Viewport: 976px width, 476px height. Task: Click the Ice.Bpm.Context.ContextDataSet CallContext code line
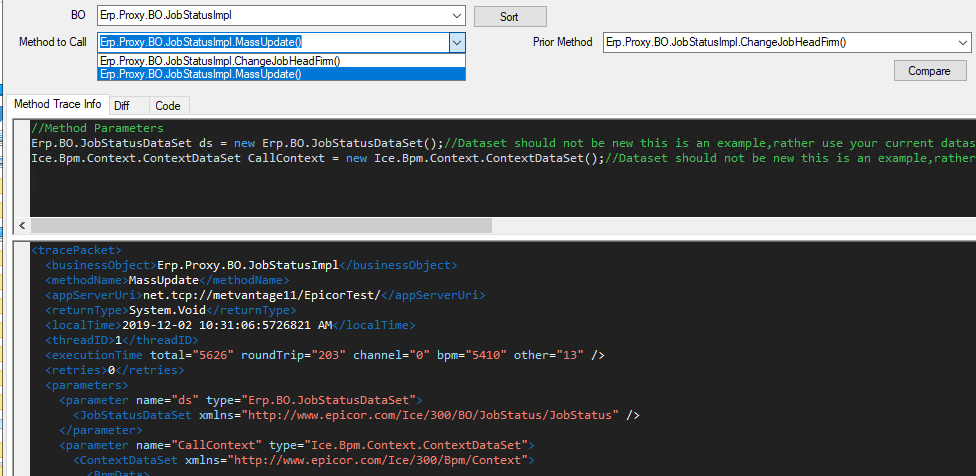[x=503, y=158]
